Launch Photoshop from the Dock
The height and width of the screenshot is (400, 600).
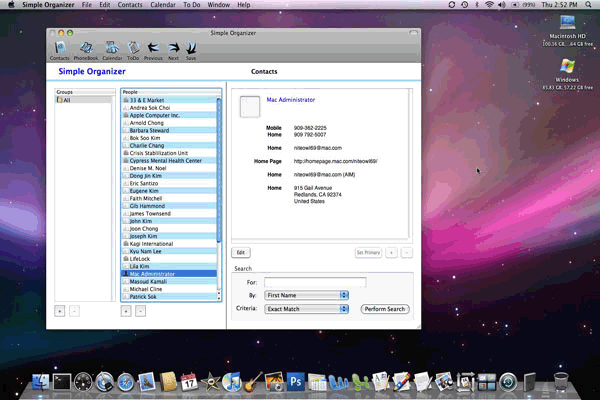coord(295,382)
